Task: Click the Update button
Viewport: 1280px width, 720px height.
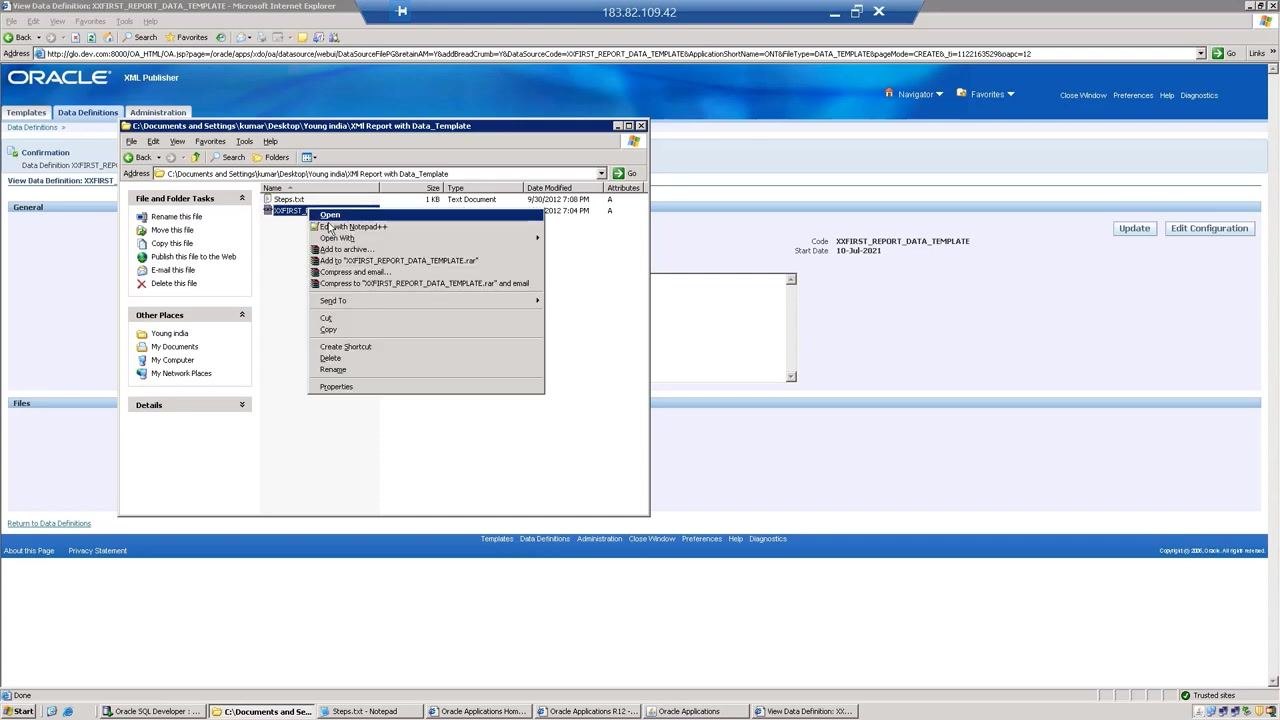Action: pos(1134,228)
